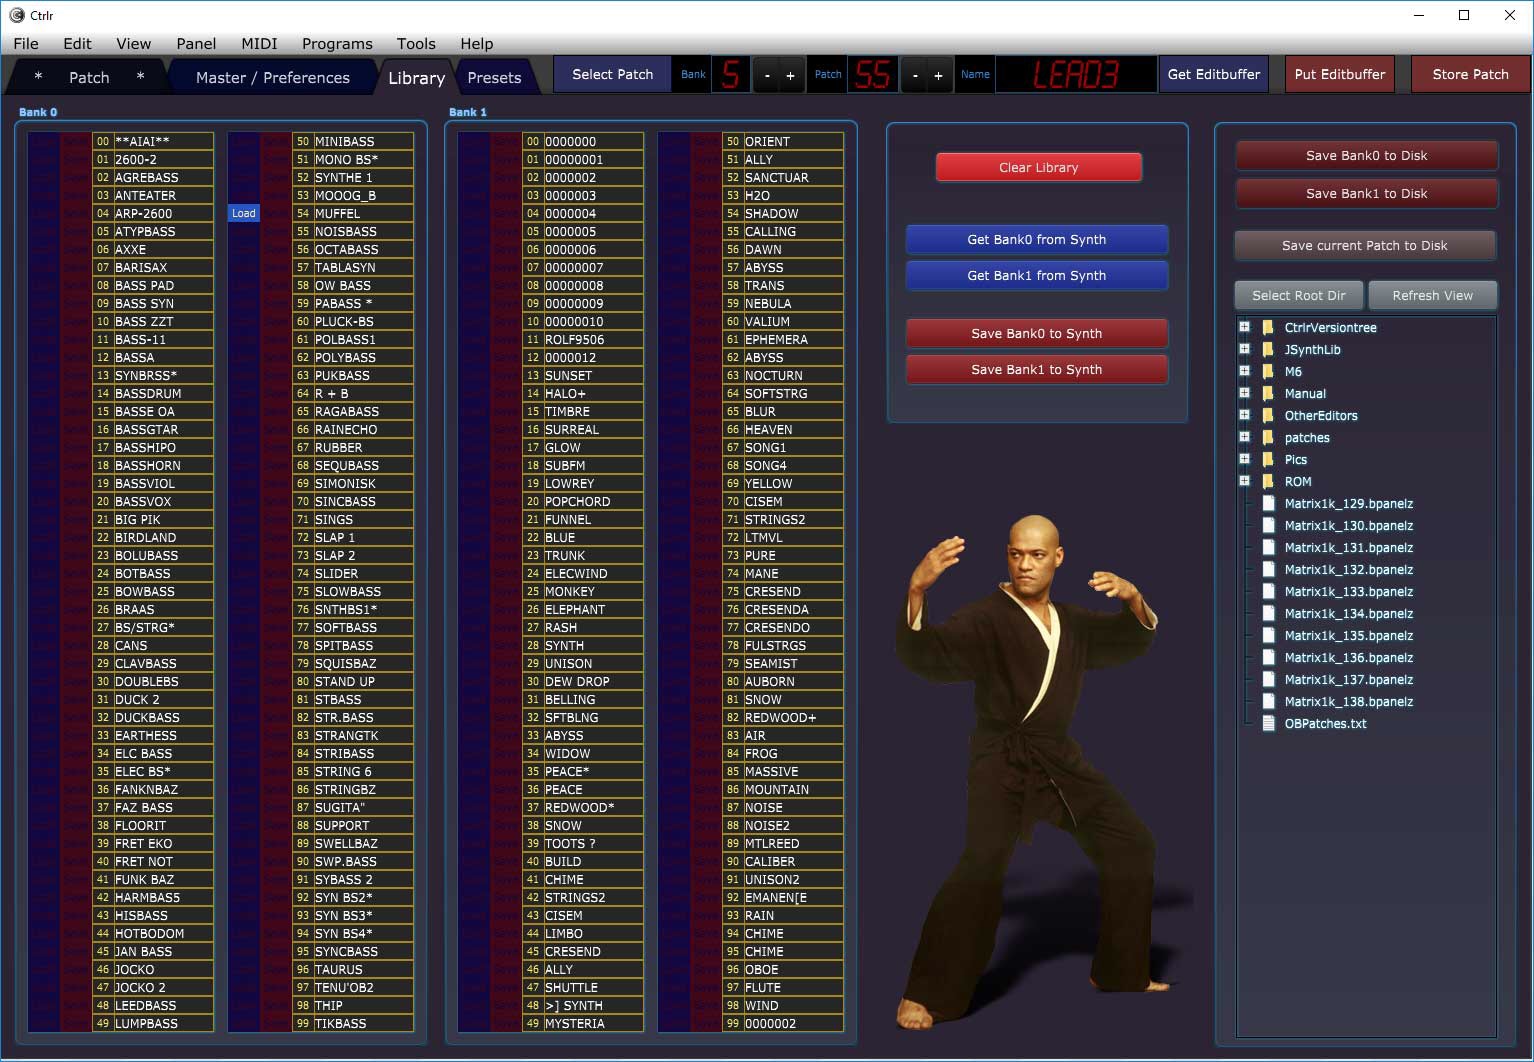
Task: Click the ROM folder icon
Action: pyautogui.click(x=1268, y=482)
